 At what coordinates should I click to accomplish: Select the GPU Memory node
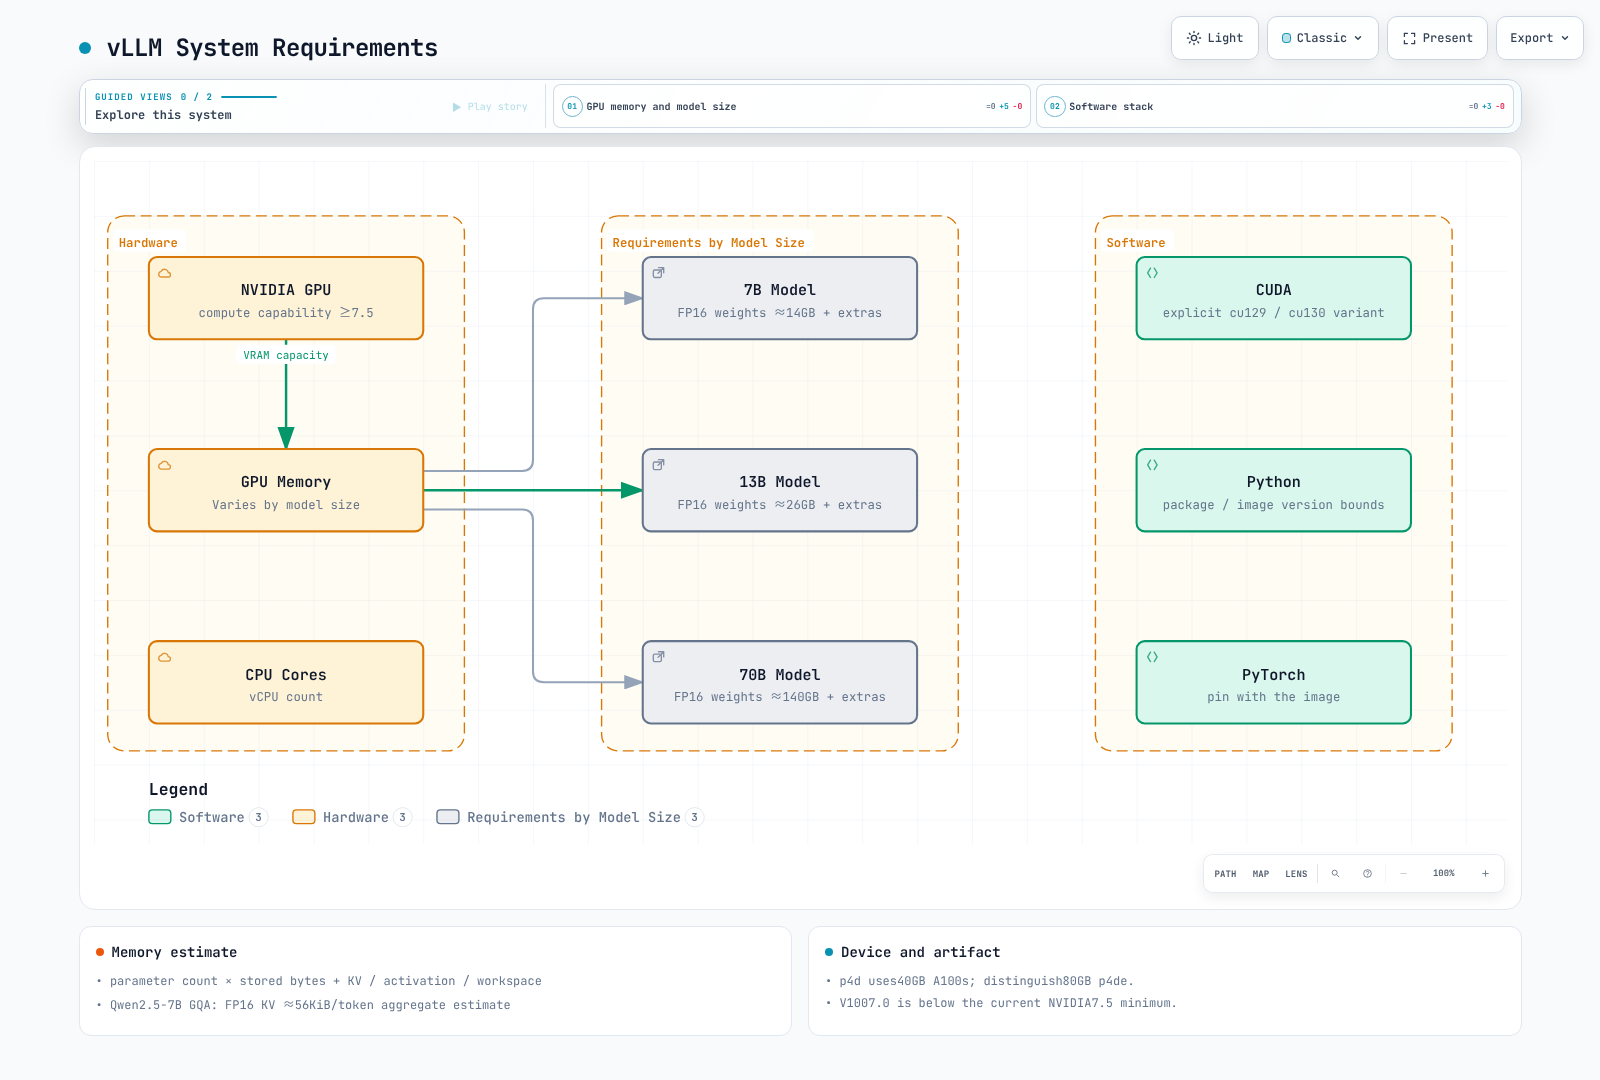[286, 490]
